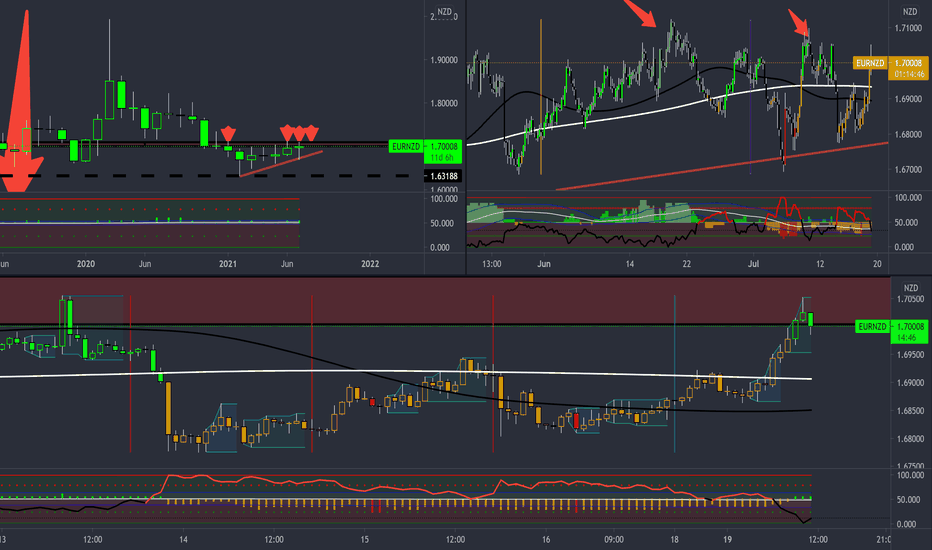Click the 1.67000 price axis value
This screenshot has height=550, width=932.
908,170
